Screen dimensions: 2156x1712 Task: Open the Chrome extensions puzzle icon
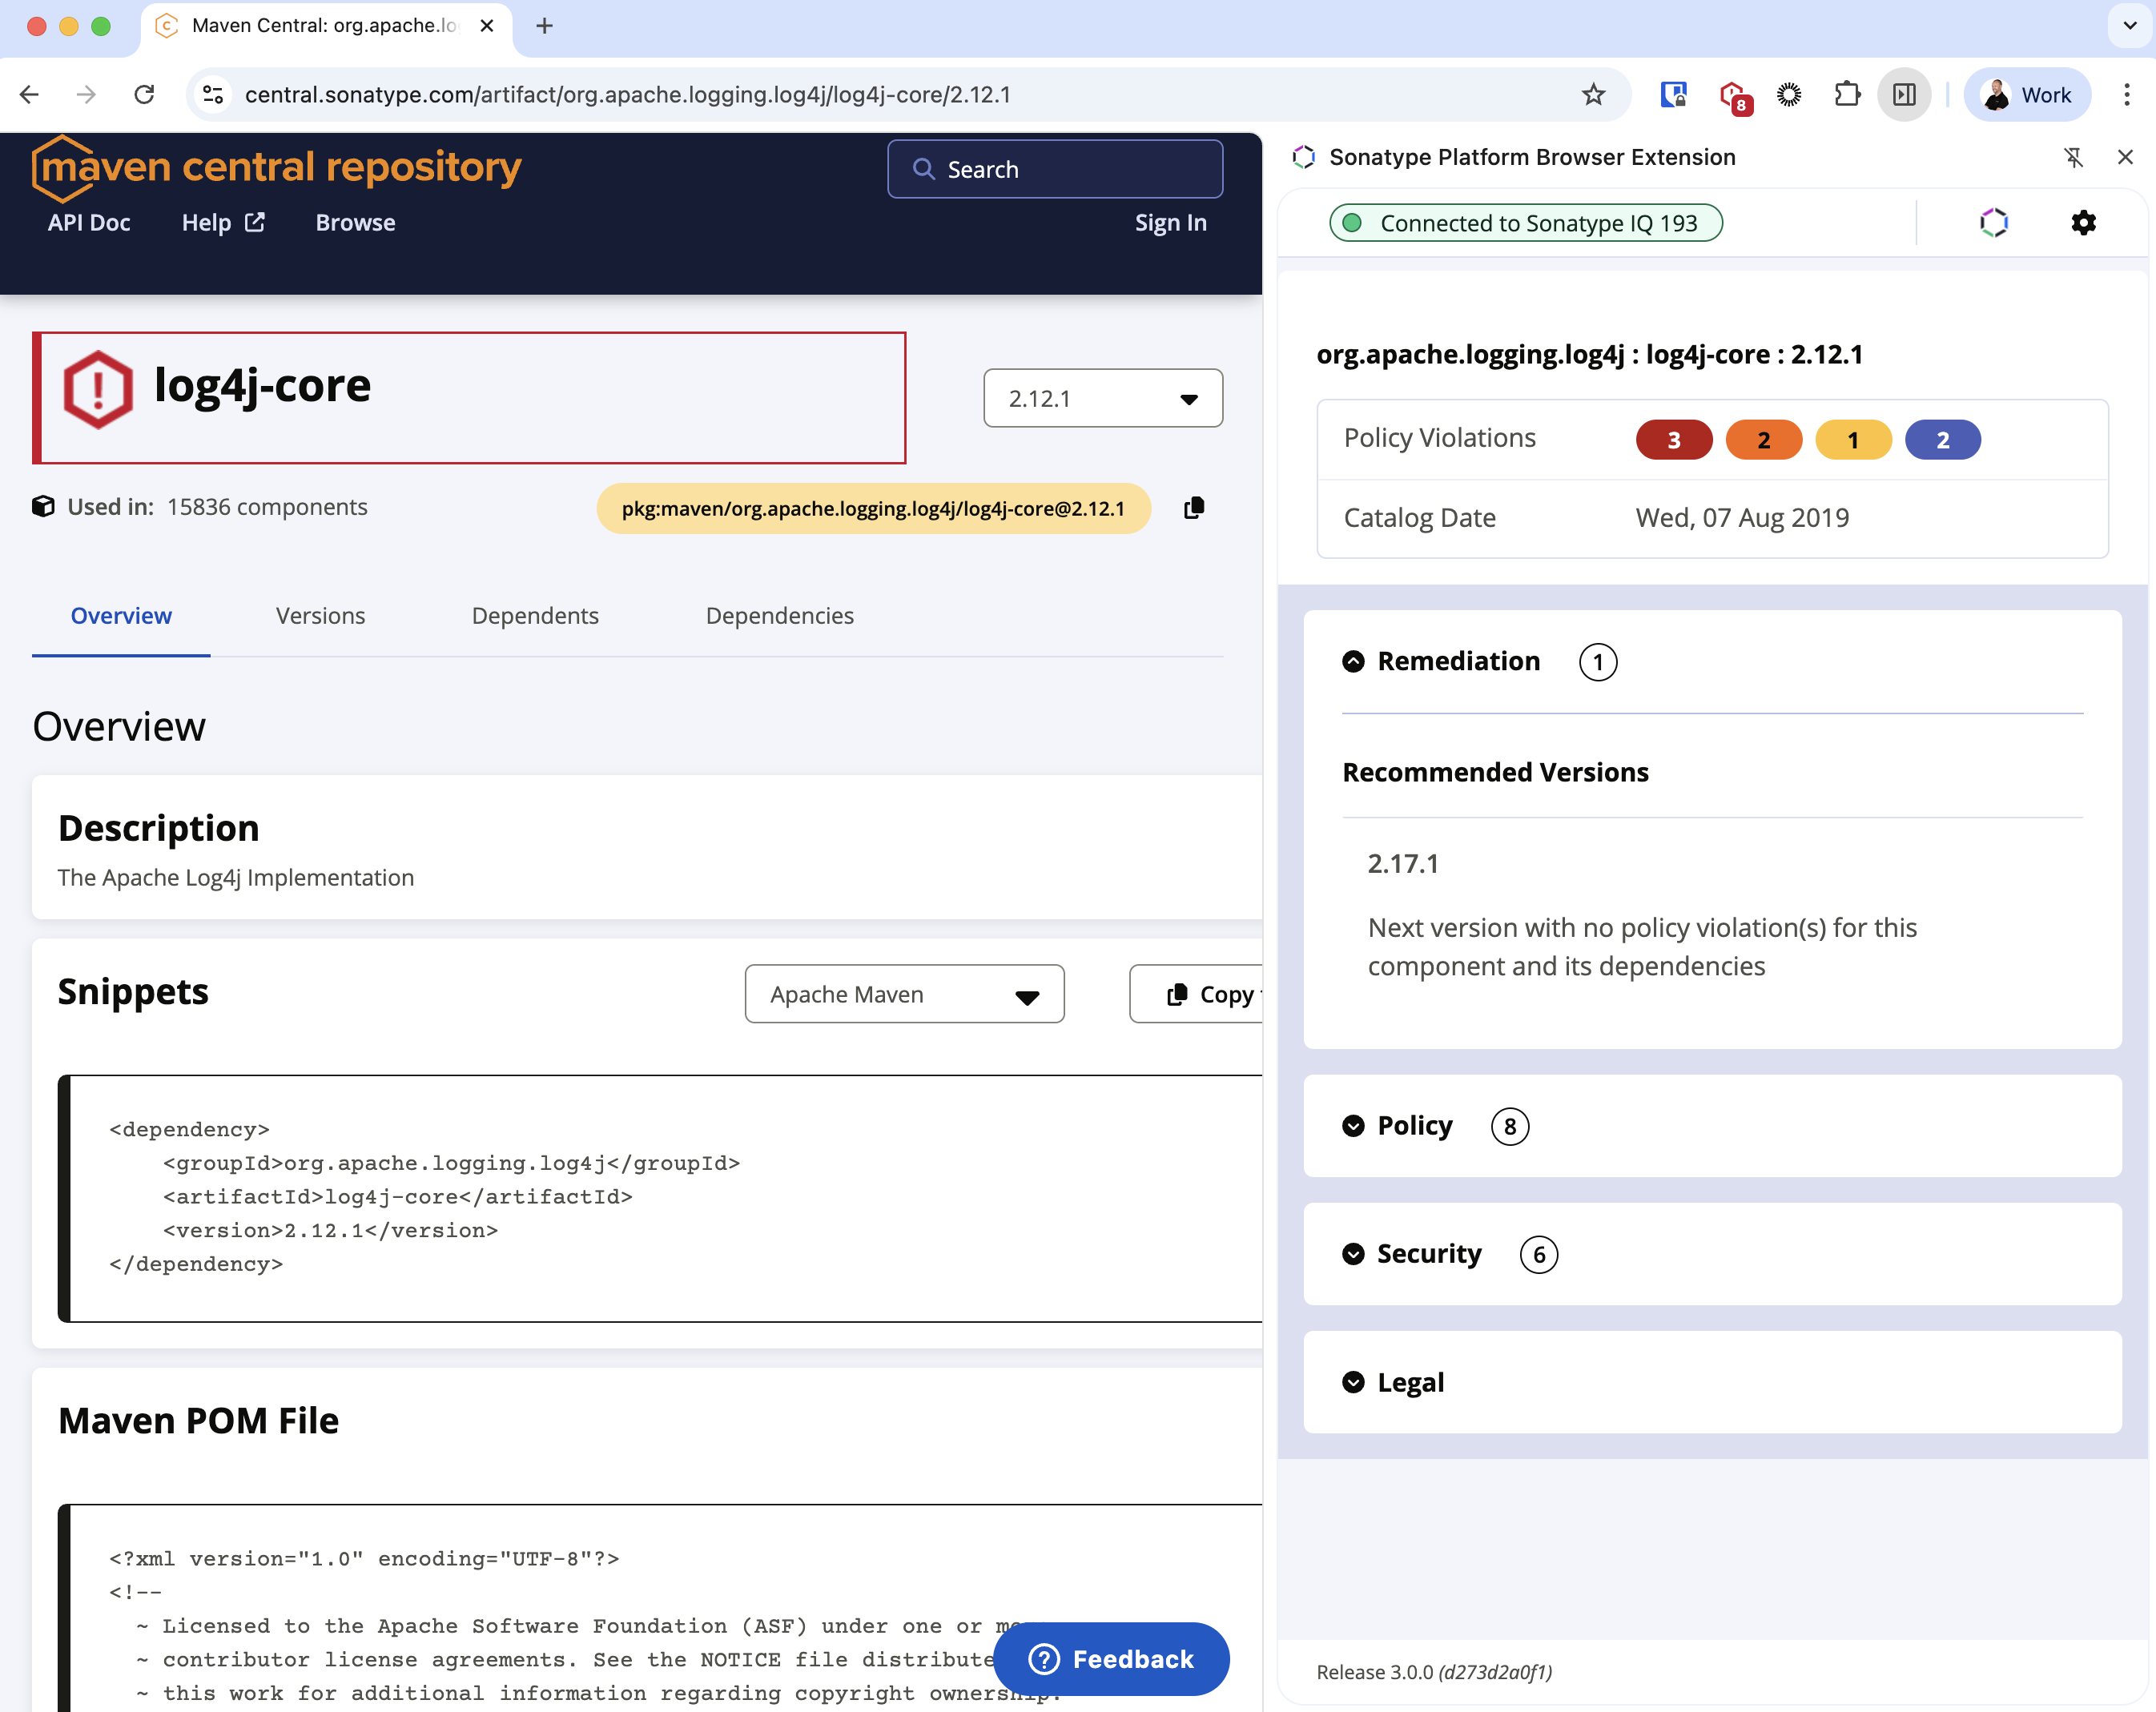pos(1846,95)
